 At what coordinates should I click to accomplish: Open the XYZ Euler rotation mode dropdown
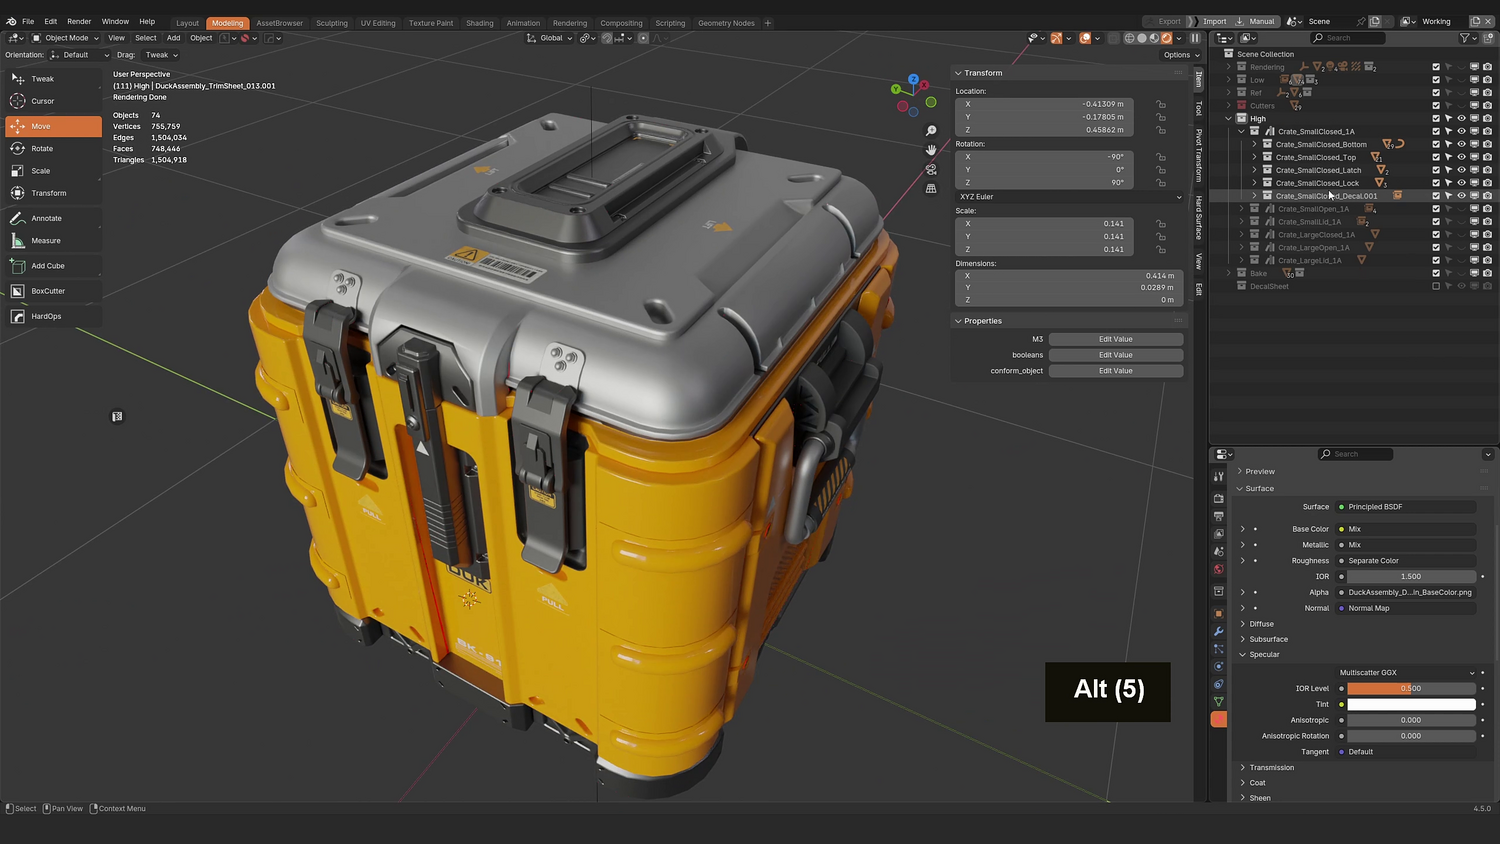[1069, 197]
